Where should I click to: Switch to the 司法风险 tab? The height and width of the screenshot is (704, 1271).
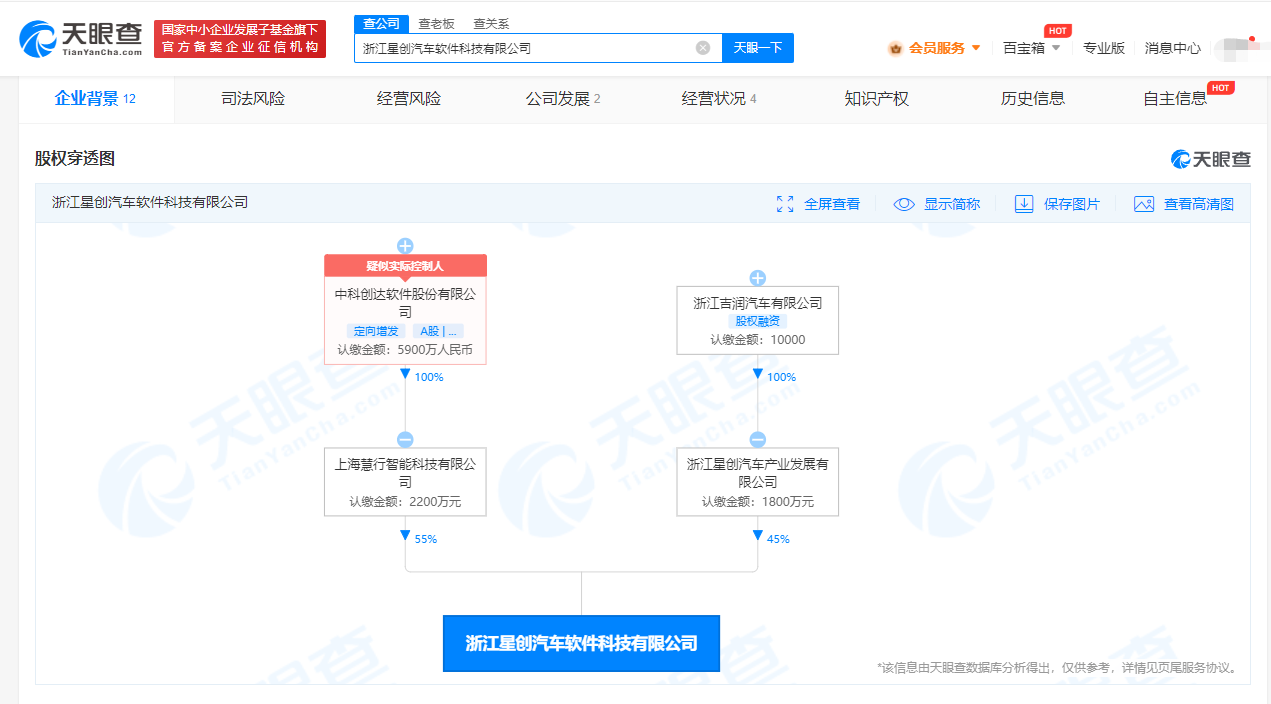coord(253,99)
